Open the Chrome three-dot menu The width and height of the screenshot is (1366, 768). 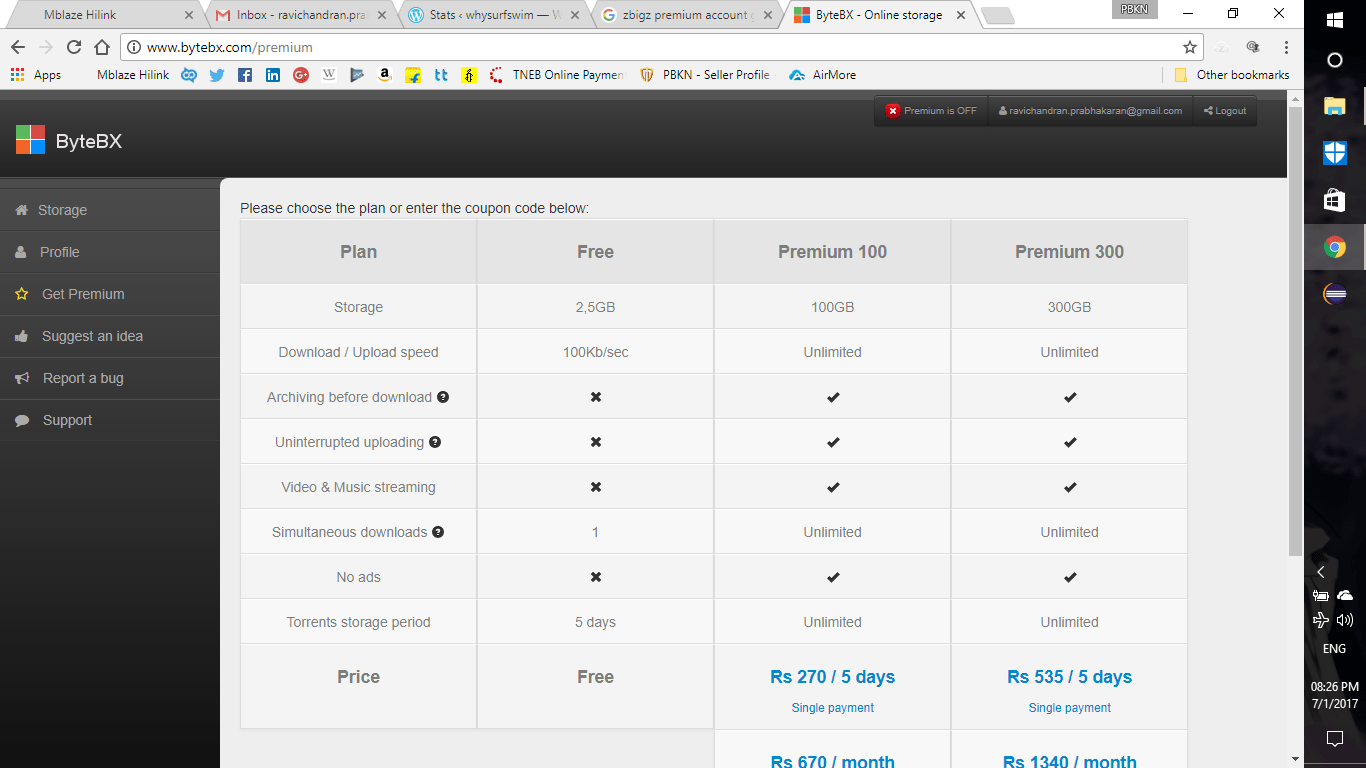pos(1286,46)
